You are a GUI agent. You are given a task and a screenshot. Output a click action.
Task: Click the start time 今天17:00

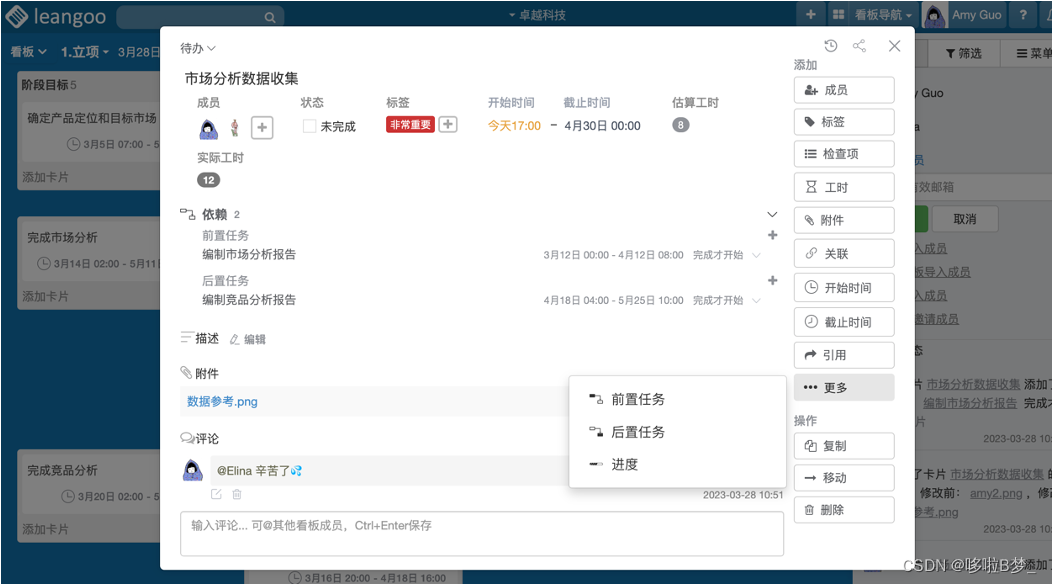pos(514,126)
